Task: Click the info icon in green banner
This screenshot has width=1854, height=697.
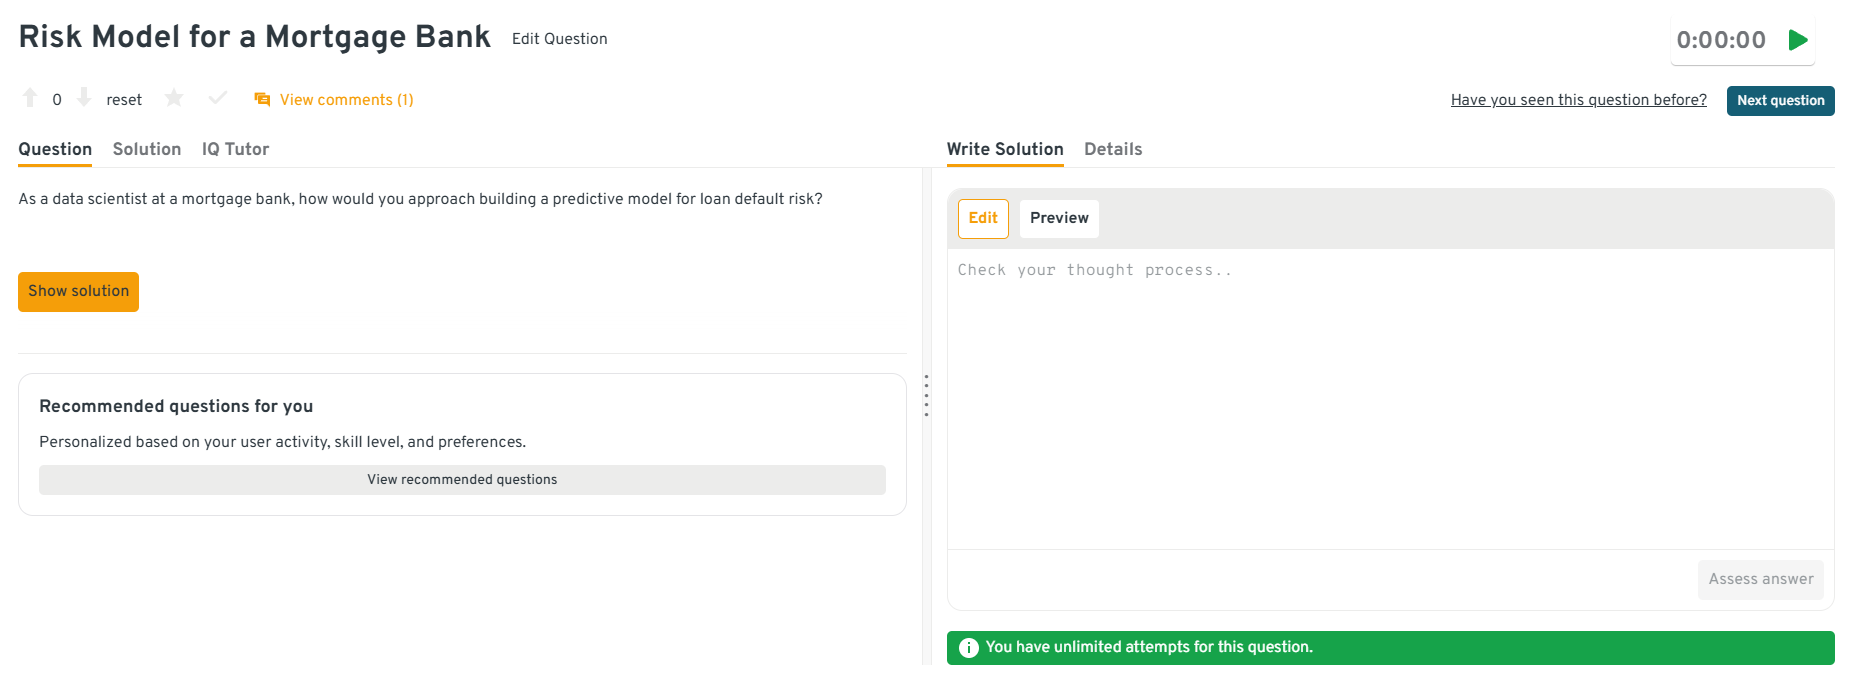Action: [968, 648]
